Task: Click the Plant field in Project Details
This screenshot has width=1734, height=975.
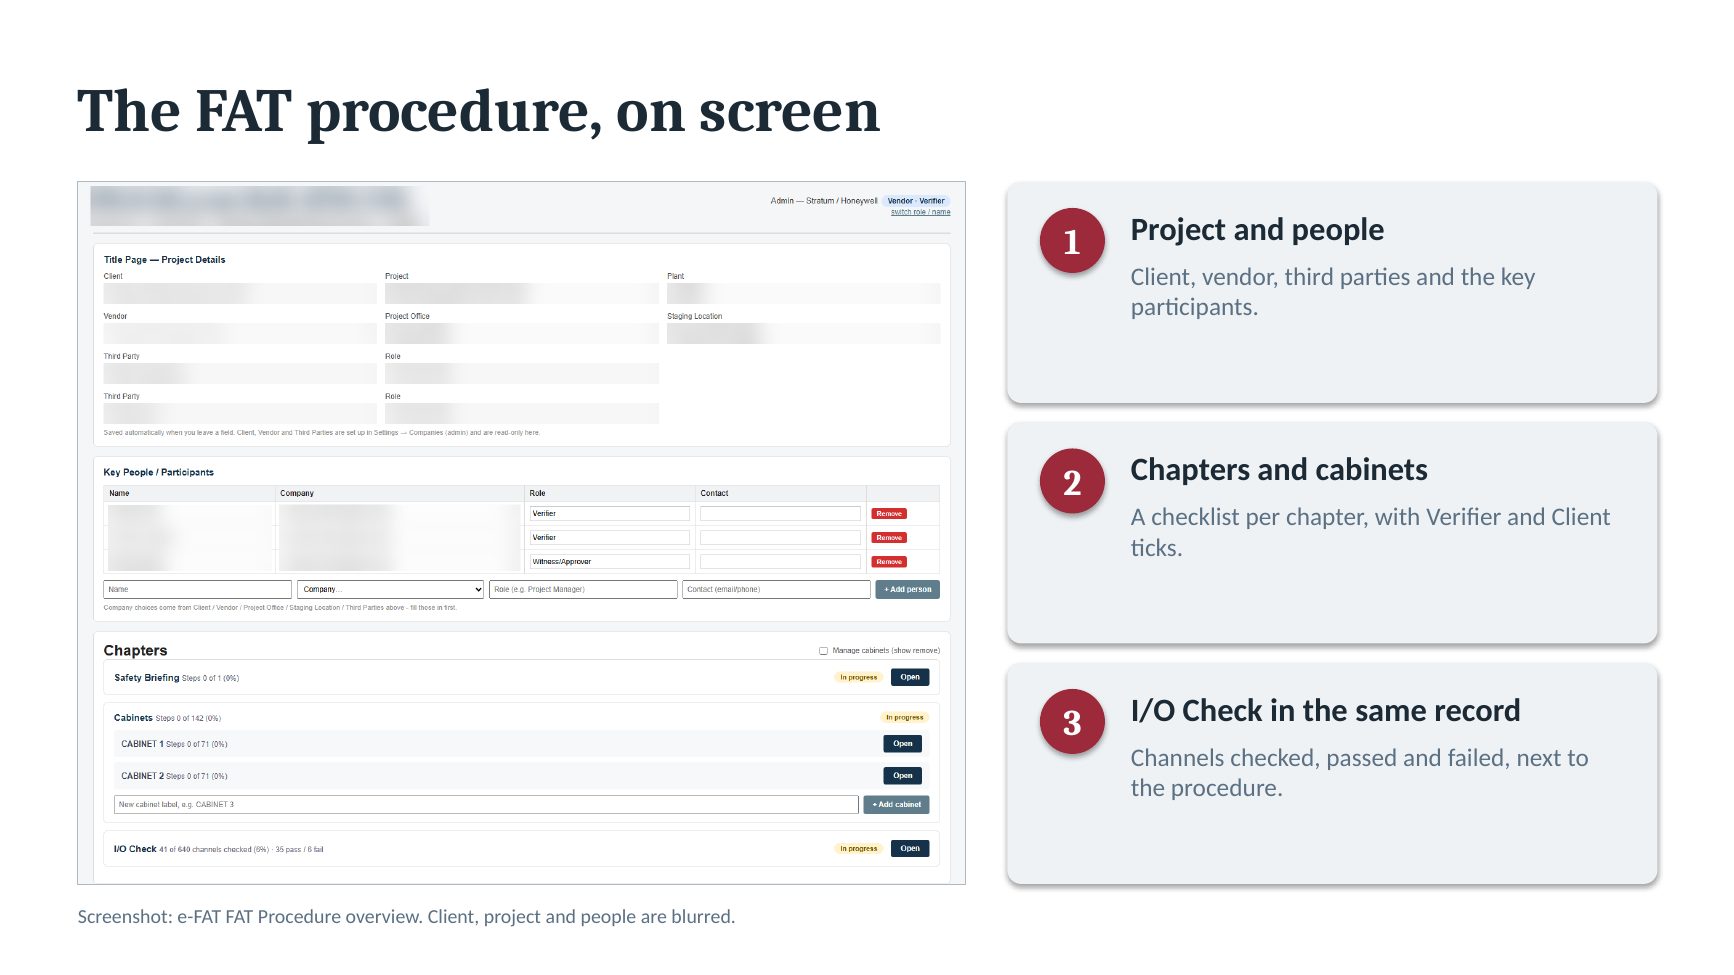Action: pyautogui.click(x=804, y=294)
